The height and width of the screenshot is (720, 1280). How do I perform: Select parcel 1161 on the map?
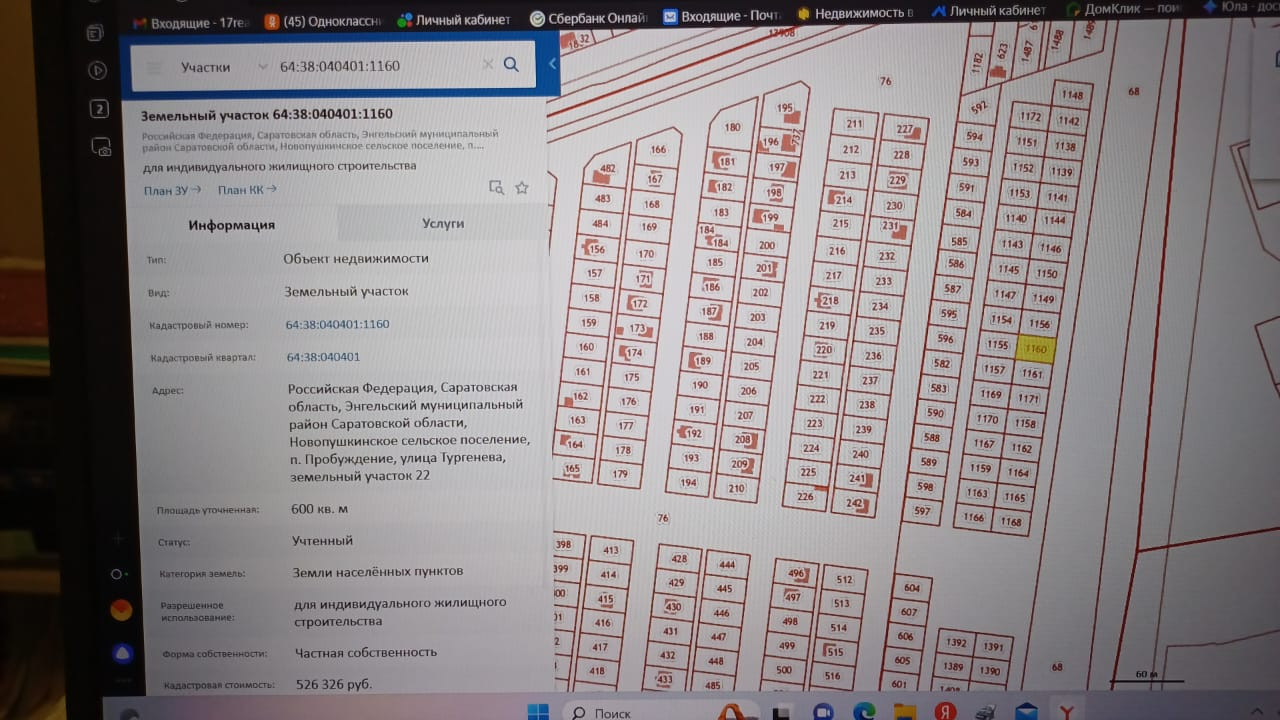pos(1032,374)
